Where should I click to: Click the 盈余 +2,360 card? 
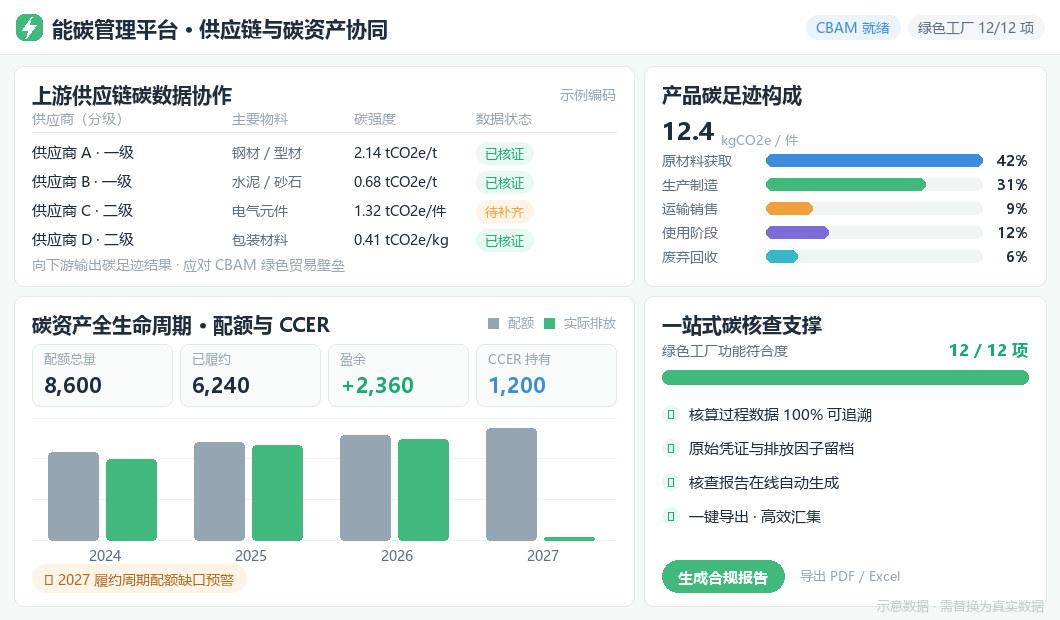pos(398,375)
